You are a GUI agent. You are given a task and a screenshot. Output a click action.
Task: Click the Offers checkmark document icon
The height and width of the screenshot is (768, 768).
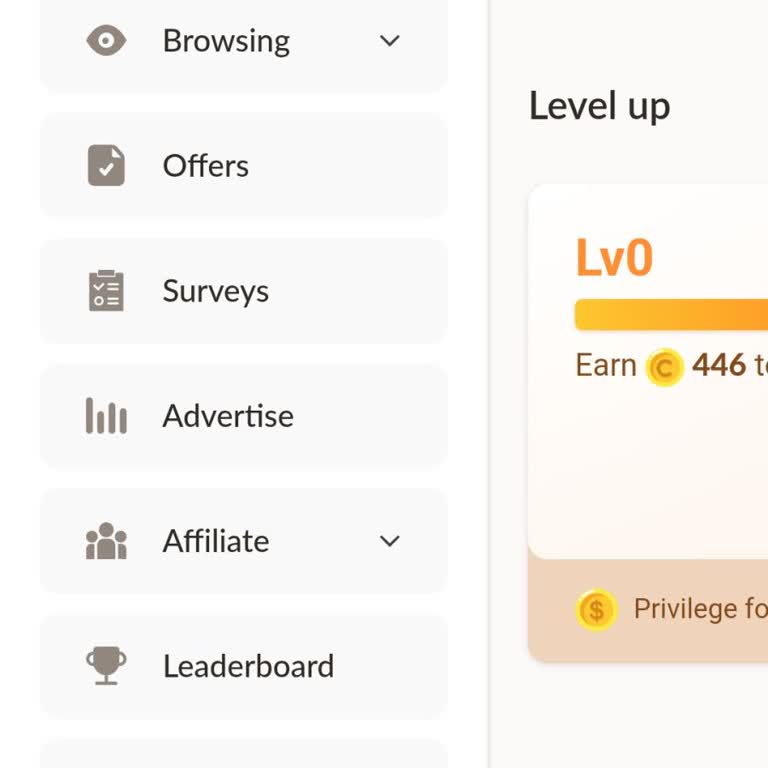point(106,166)
